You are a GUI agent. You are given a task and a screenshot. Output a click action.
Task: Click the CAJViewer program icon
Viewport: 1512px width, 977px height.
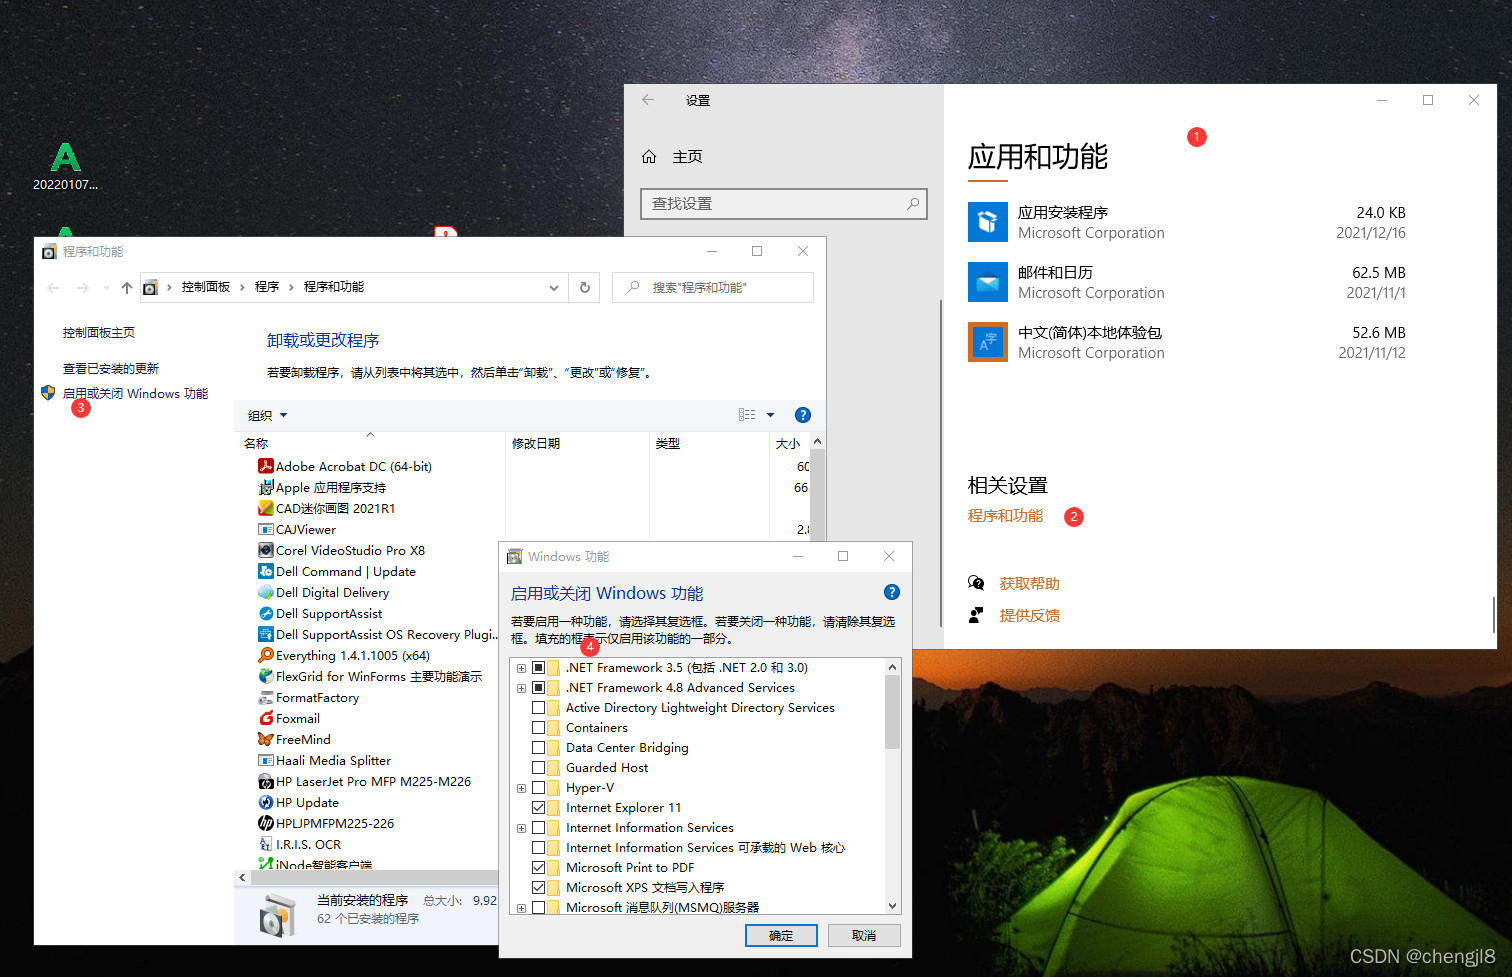tap(266, 529)
